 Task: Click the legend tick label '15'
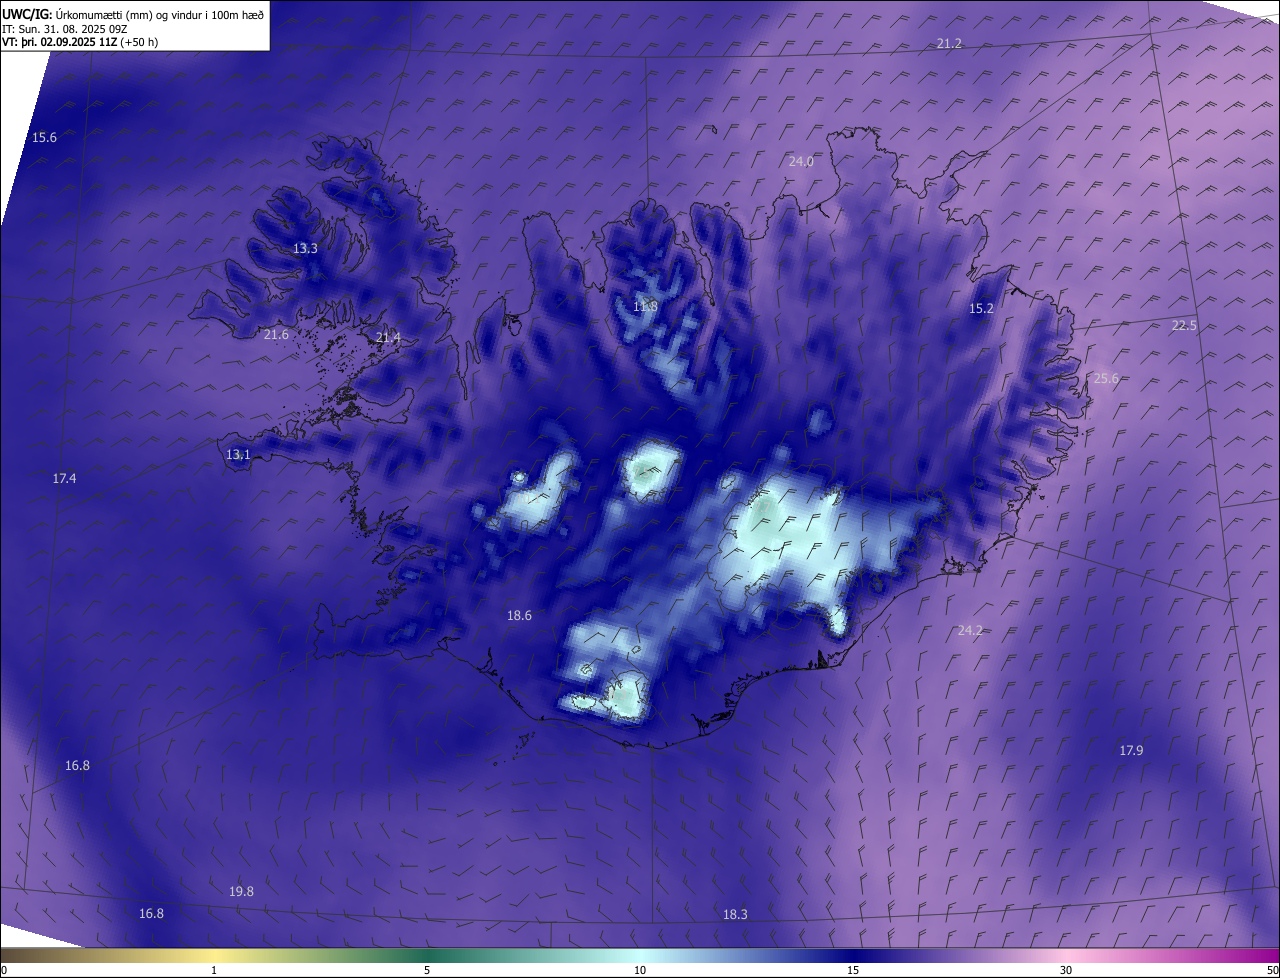pos(853,971)
